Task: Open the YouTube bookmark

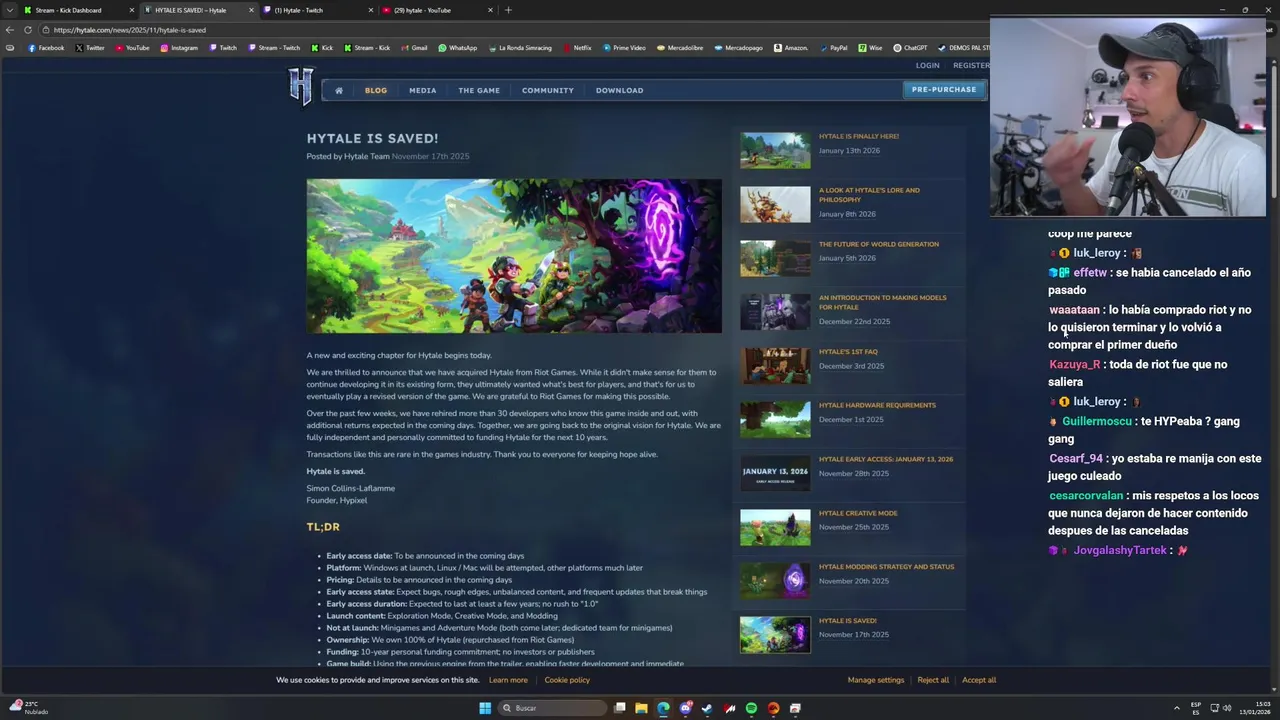Action: (x=132, y=48)
